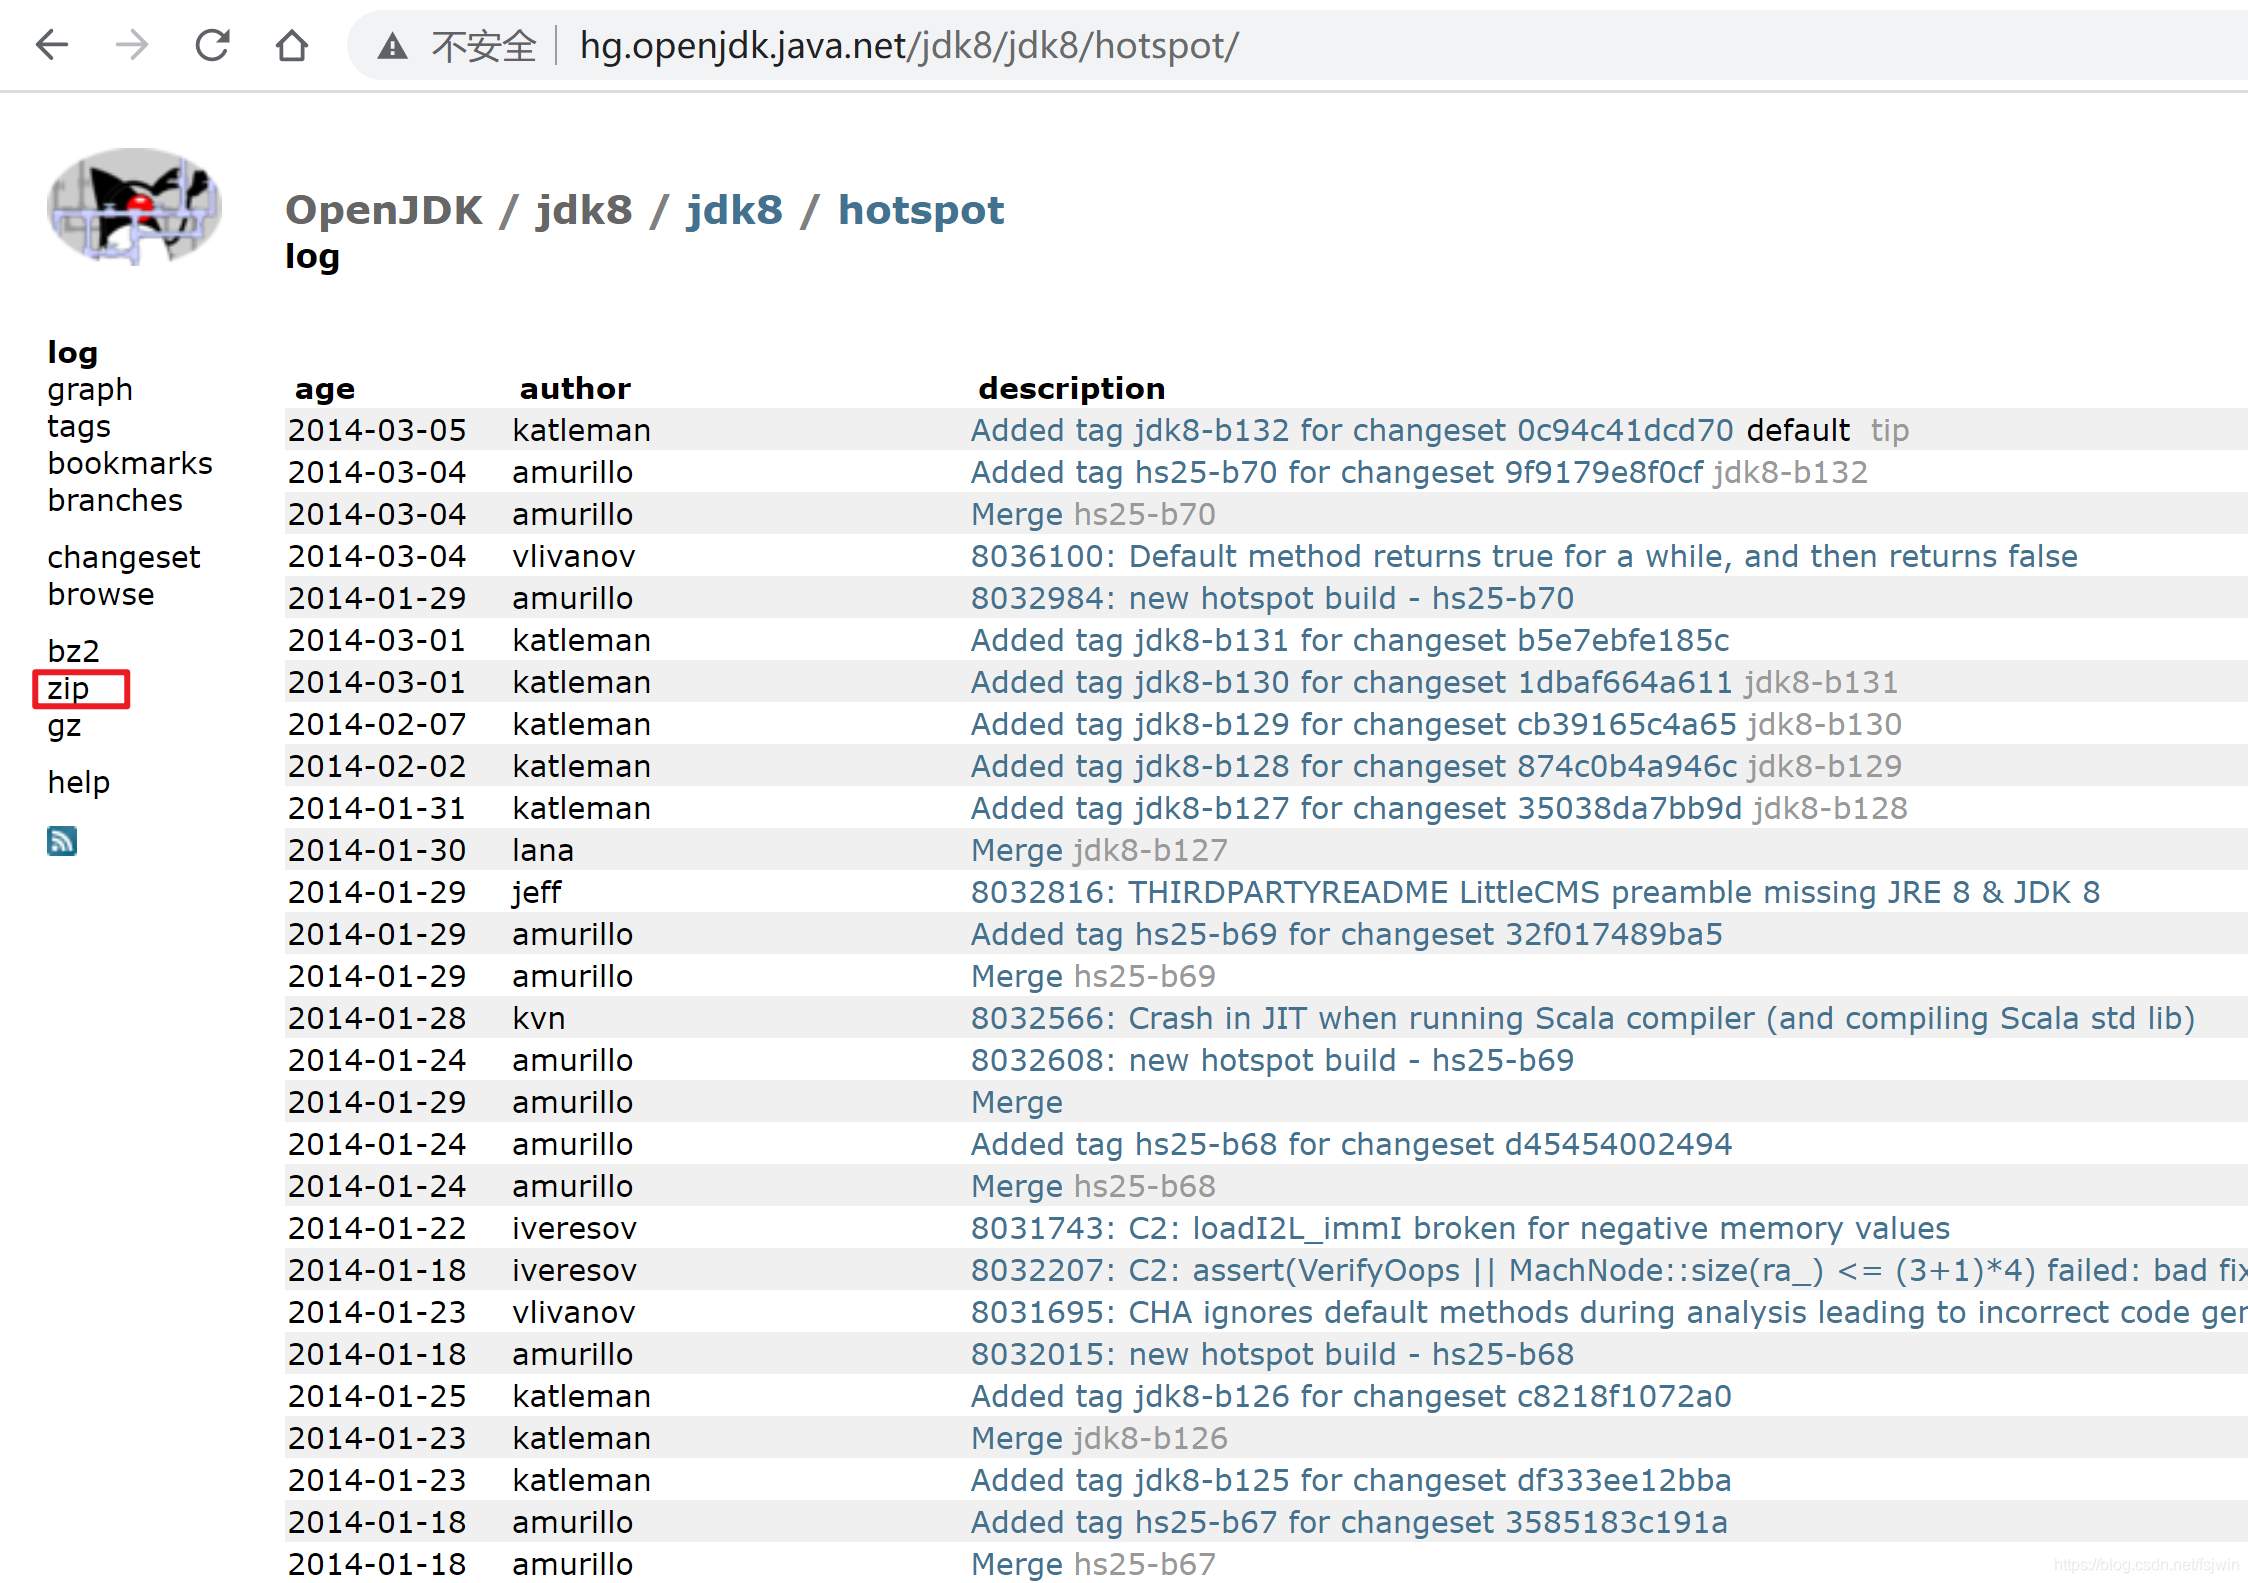Open the 'Merge jdk8-b127' commit by lana
2248x1583 pixels.
tap(1017, 850)
